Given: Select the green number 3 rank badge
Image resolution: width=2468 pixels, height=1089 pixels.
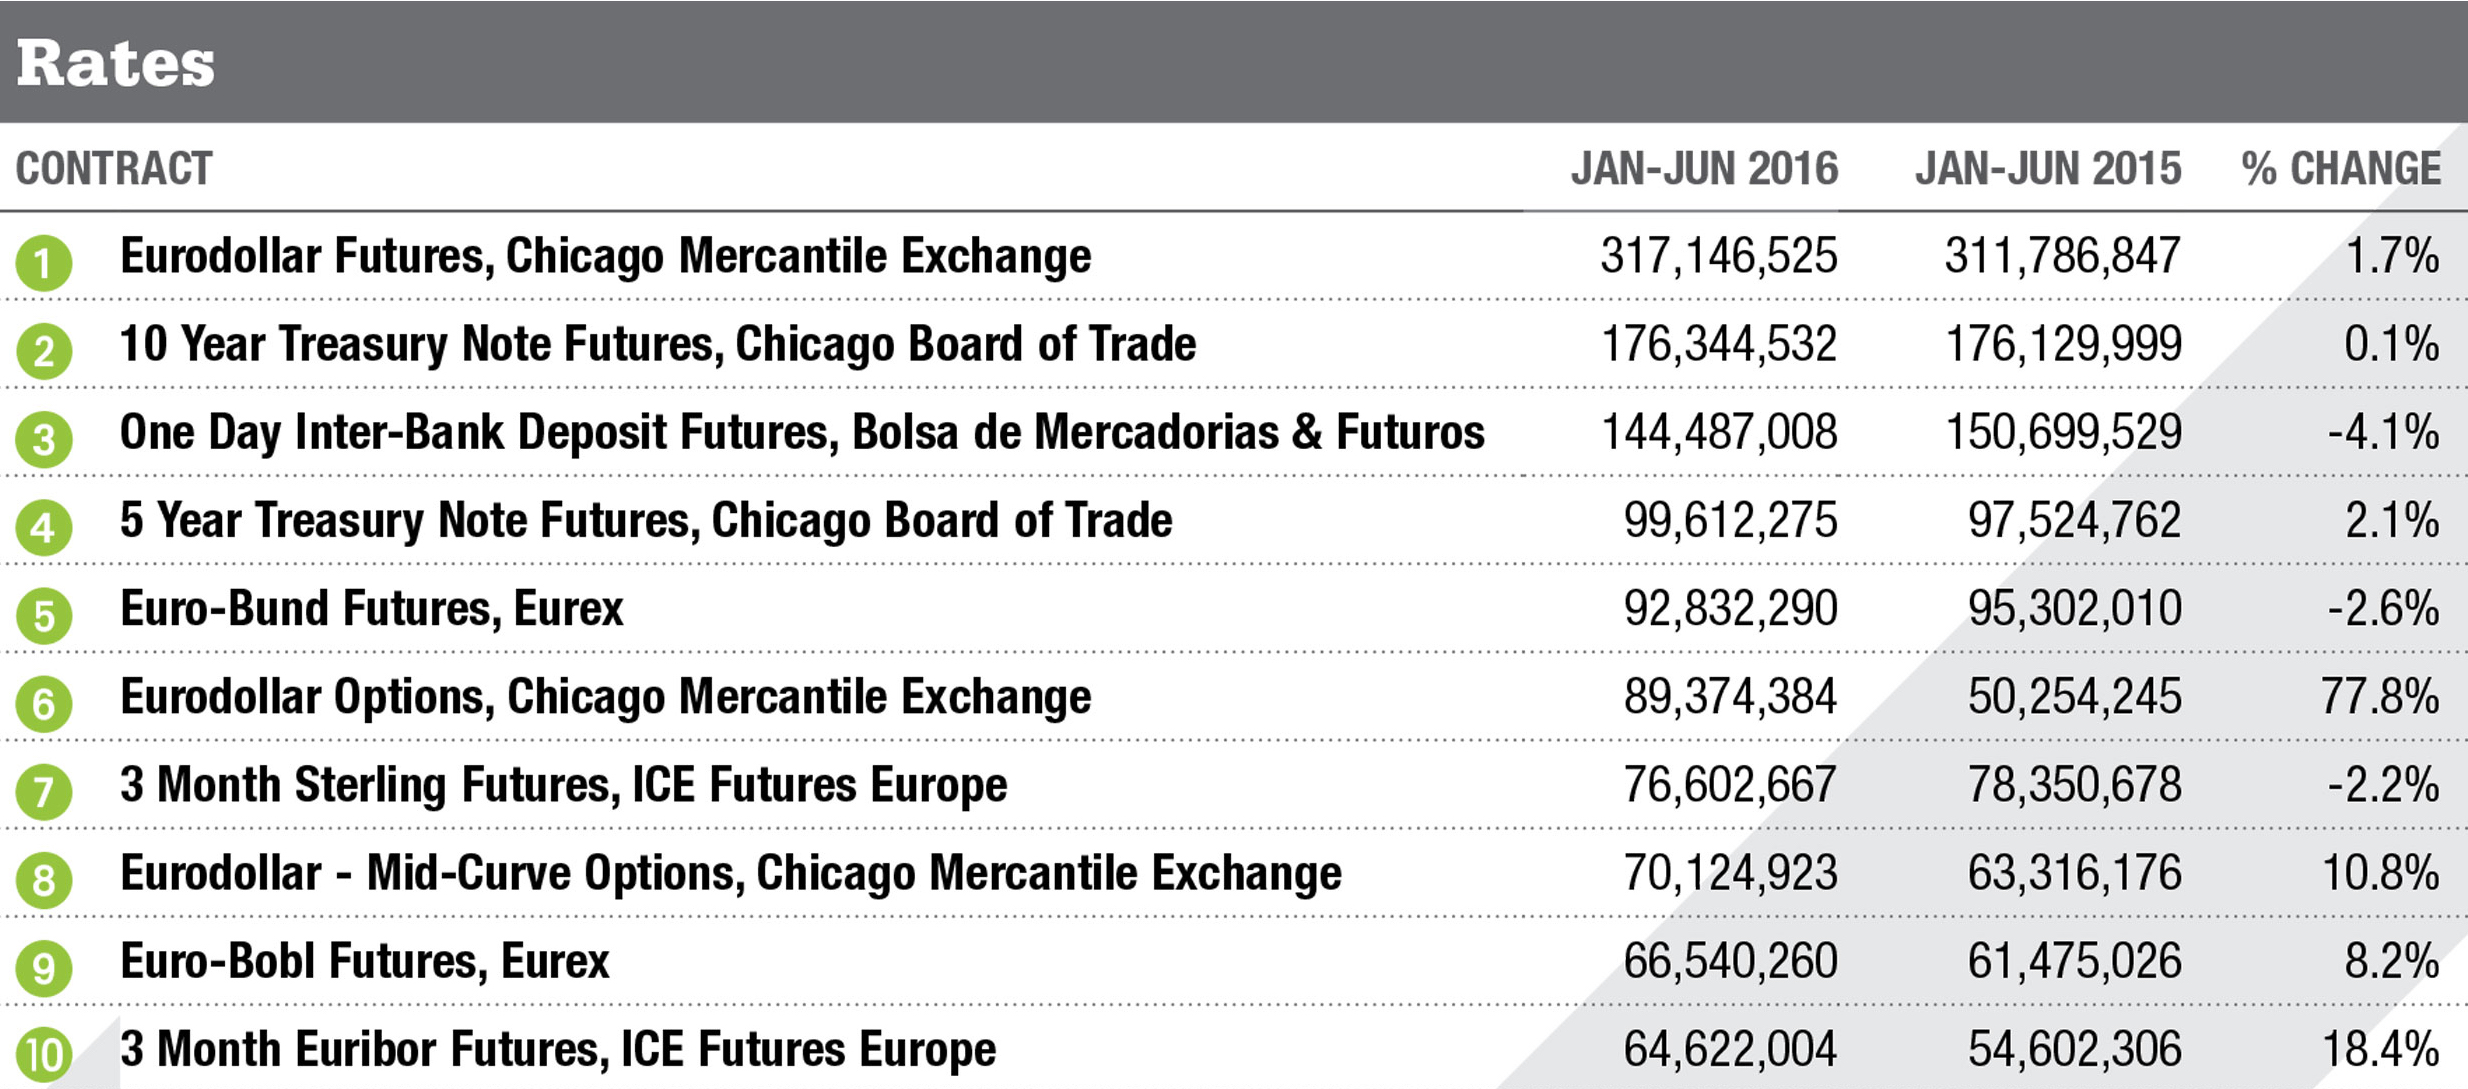Looking at the screenshot, I should 44,439.
